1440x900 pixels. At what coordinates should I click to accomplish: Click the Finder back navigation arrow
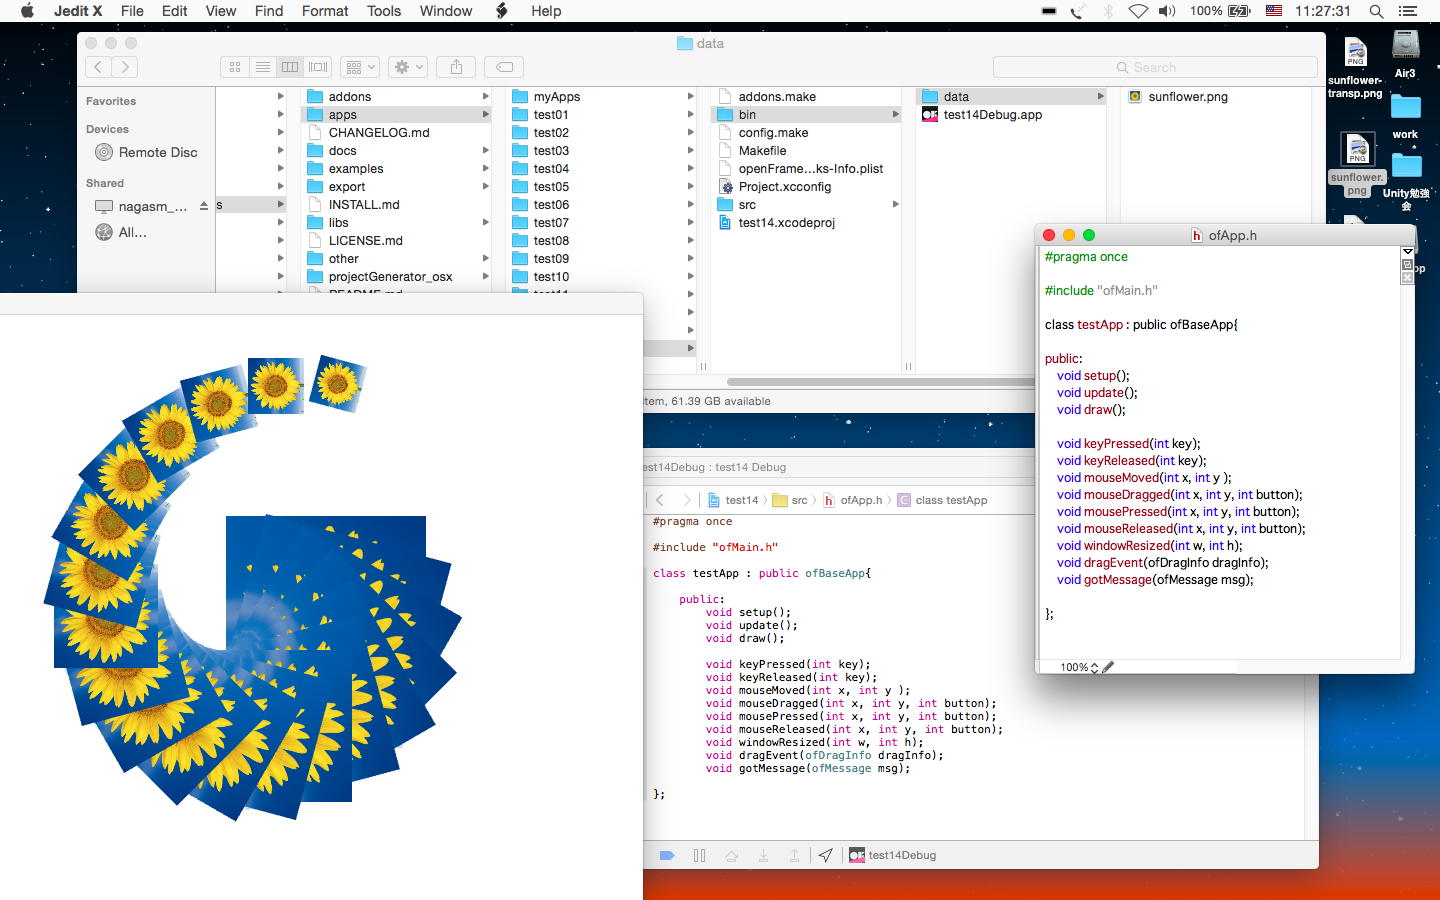98,67
